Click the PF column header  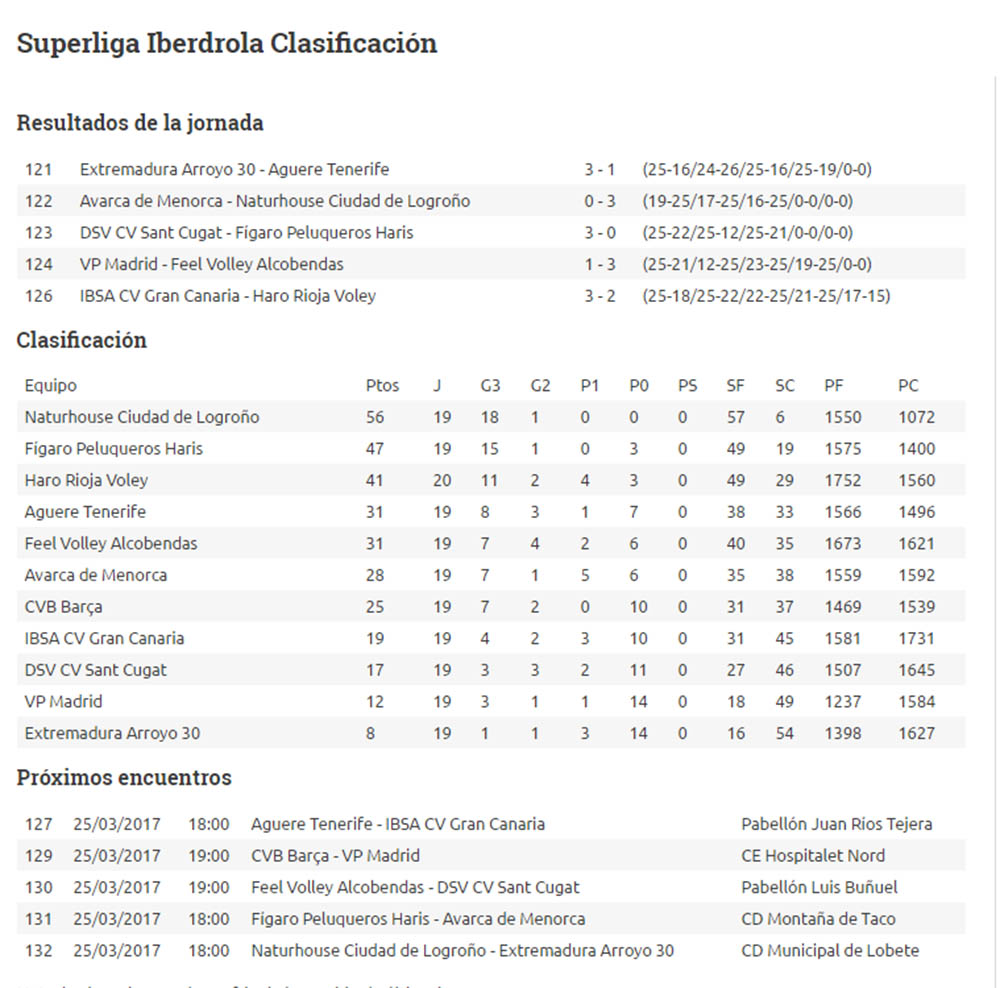point(834,385)
